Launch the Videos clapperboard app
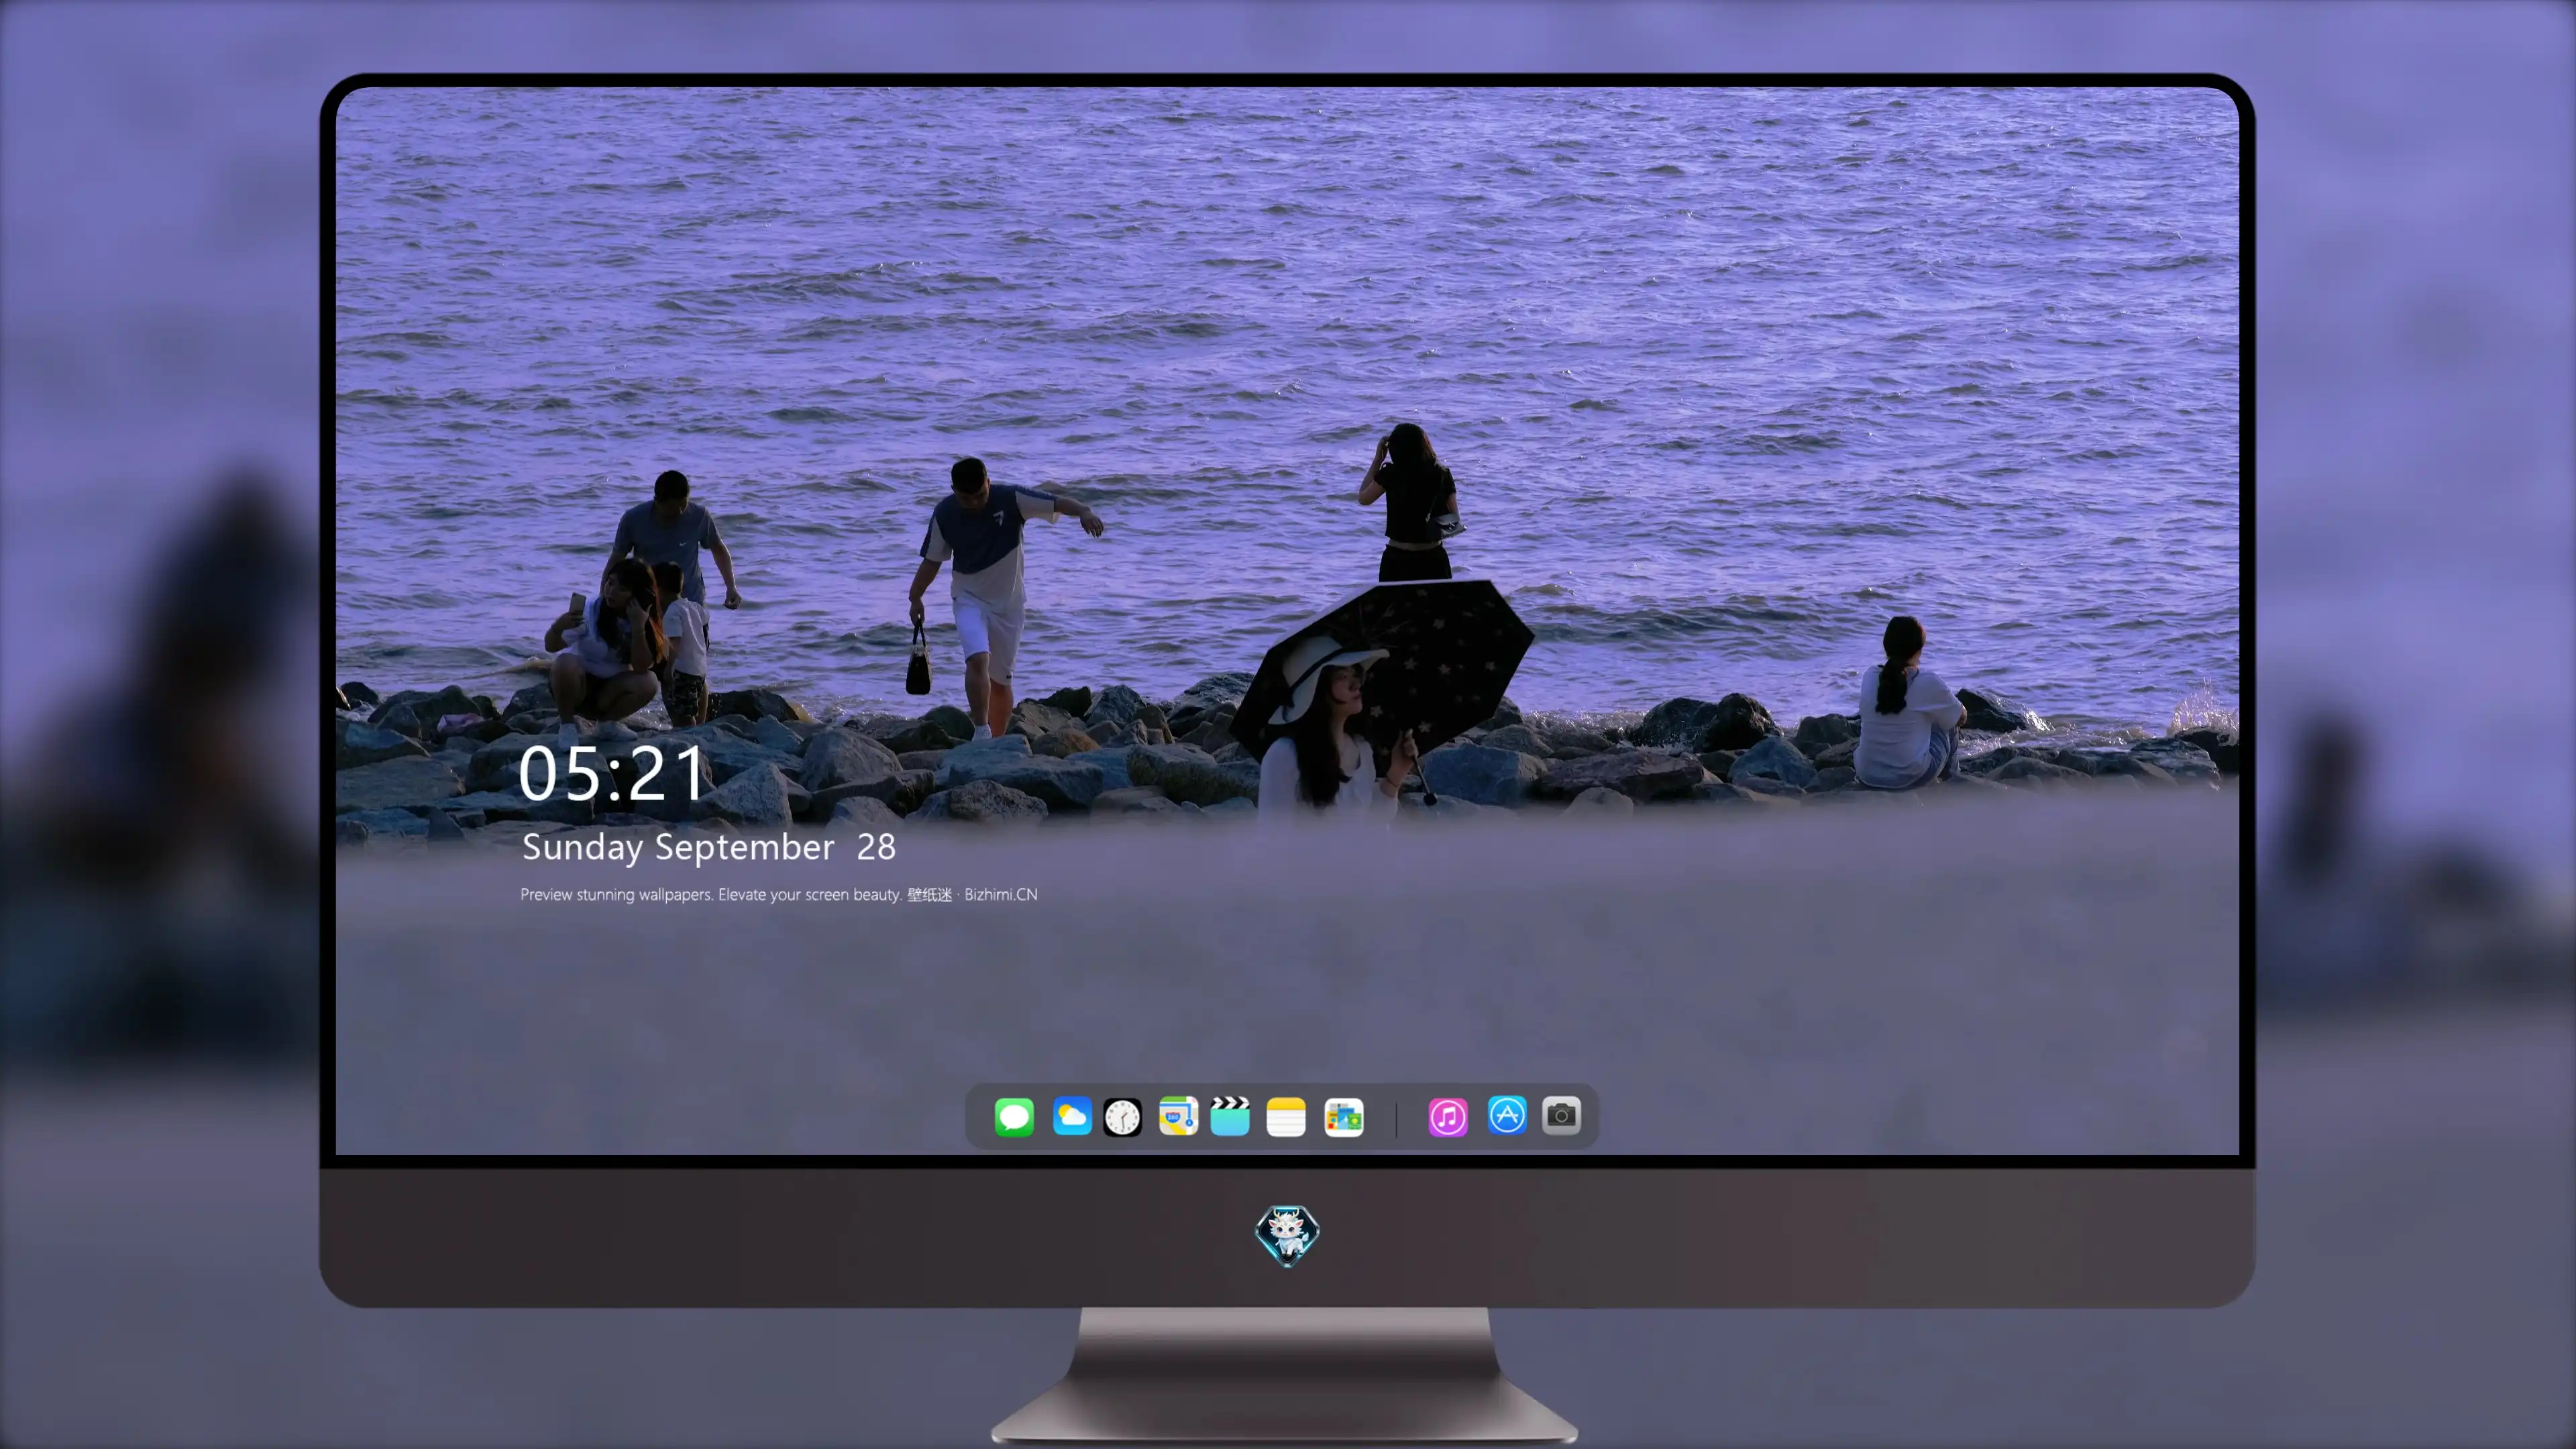This screenshot has height=1449, width=2576. 1230,1116
